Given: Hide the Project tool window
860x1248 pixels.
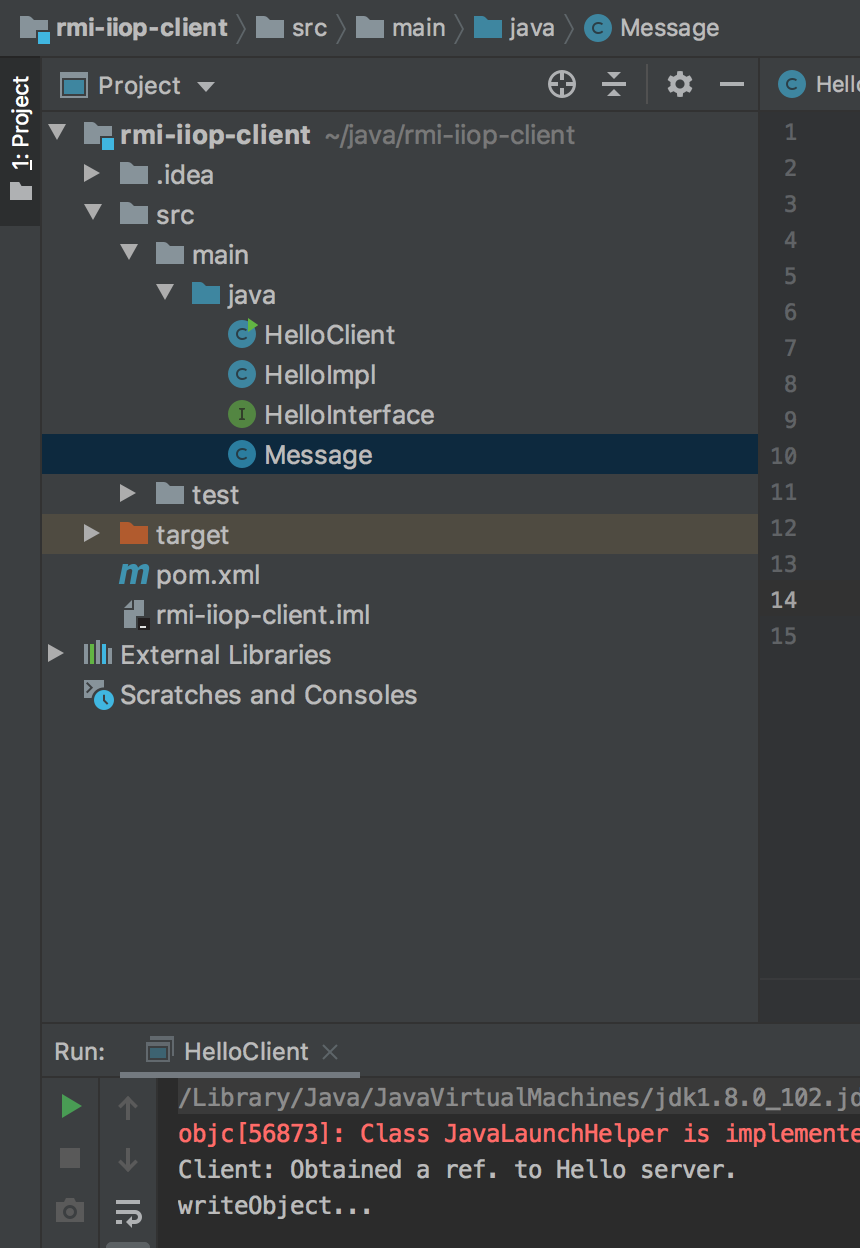Looking at the screenshot, I should 732,85.
